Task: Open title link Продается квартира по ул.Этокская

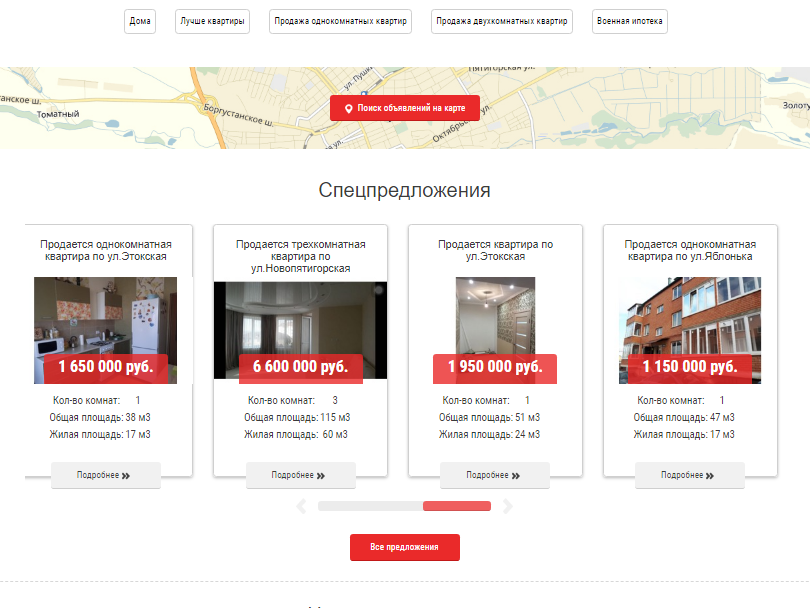Action: [x=495, y=251]
